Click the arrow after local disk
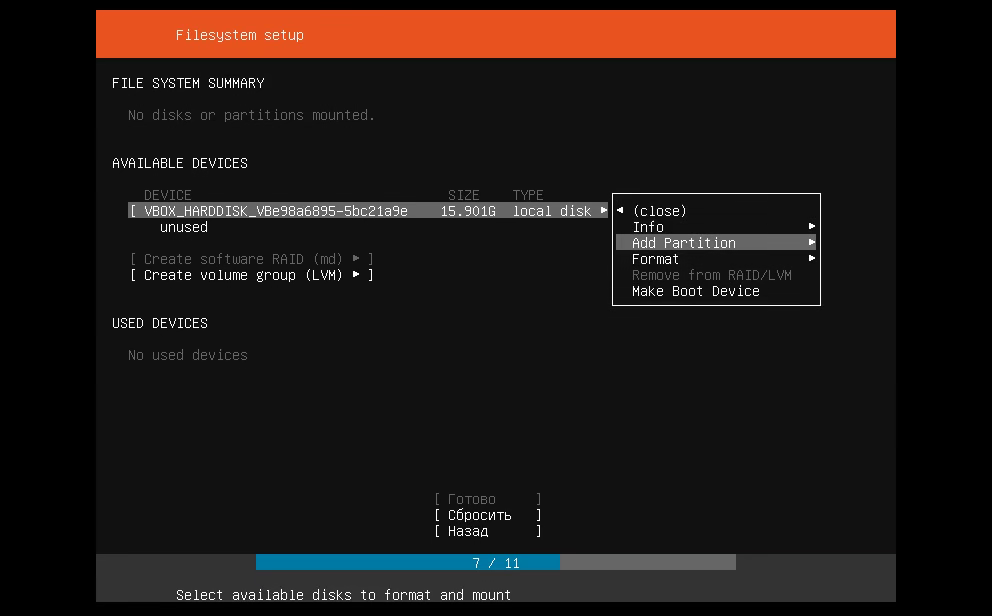 pos(603,211)
